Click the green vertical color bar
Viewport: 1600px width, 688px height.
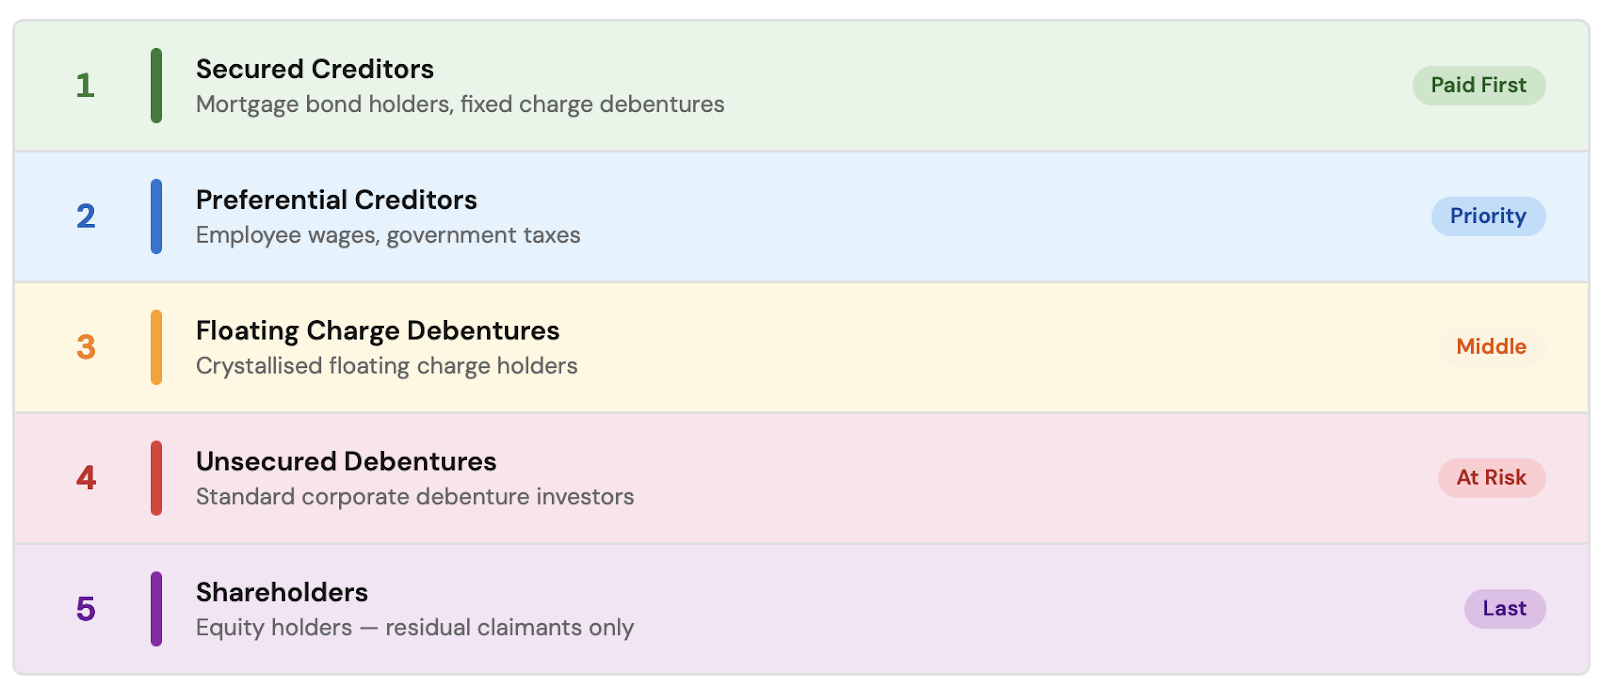156,86
